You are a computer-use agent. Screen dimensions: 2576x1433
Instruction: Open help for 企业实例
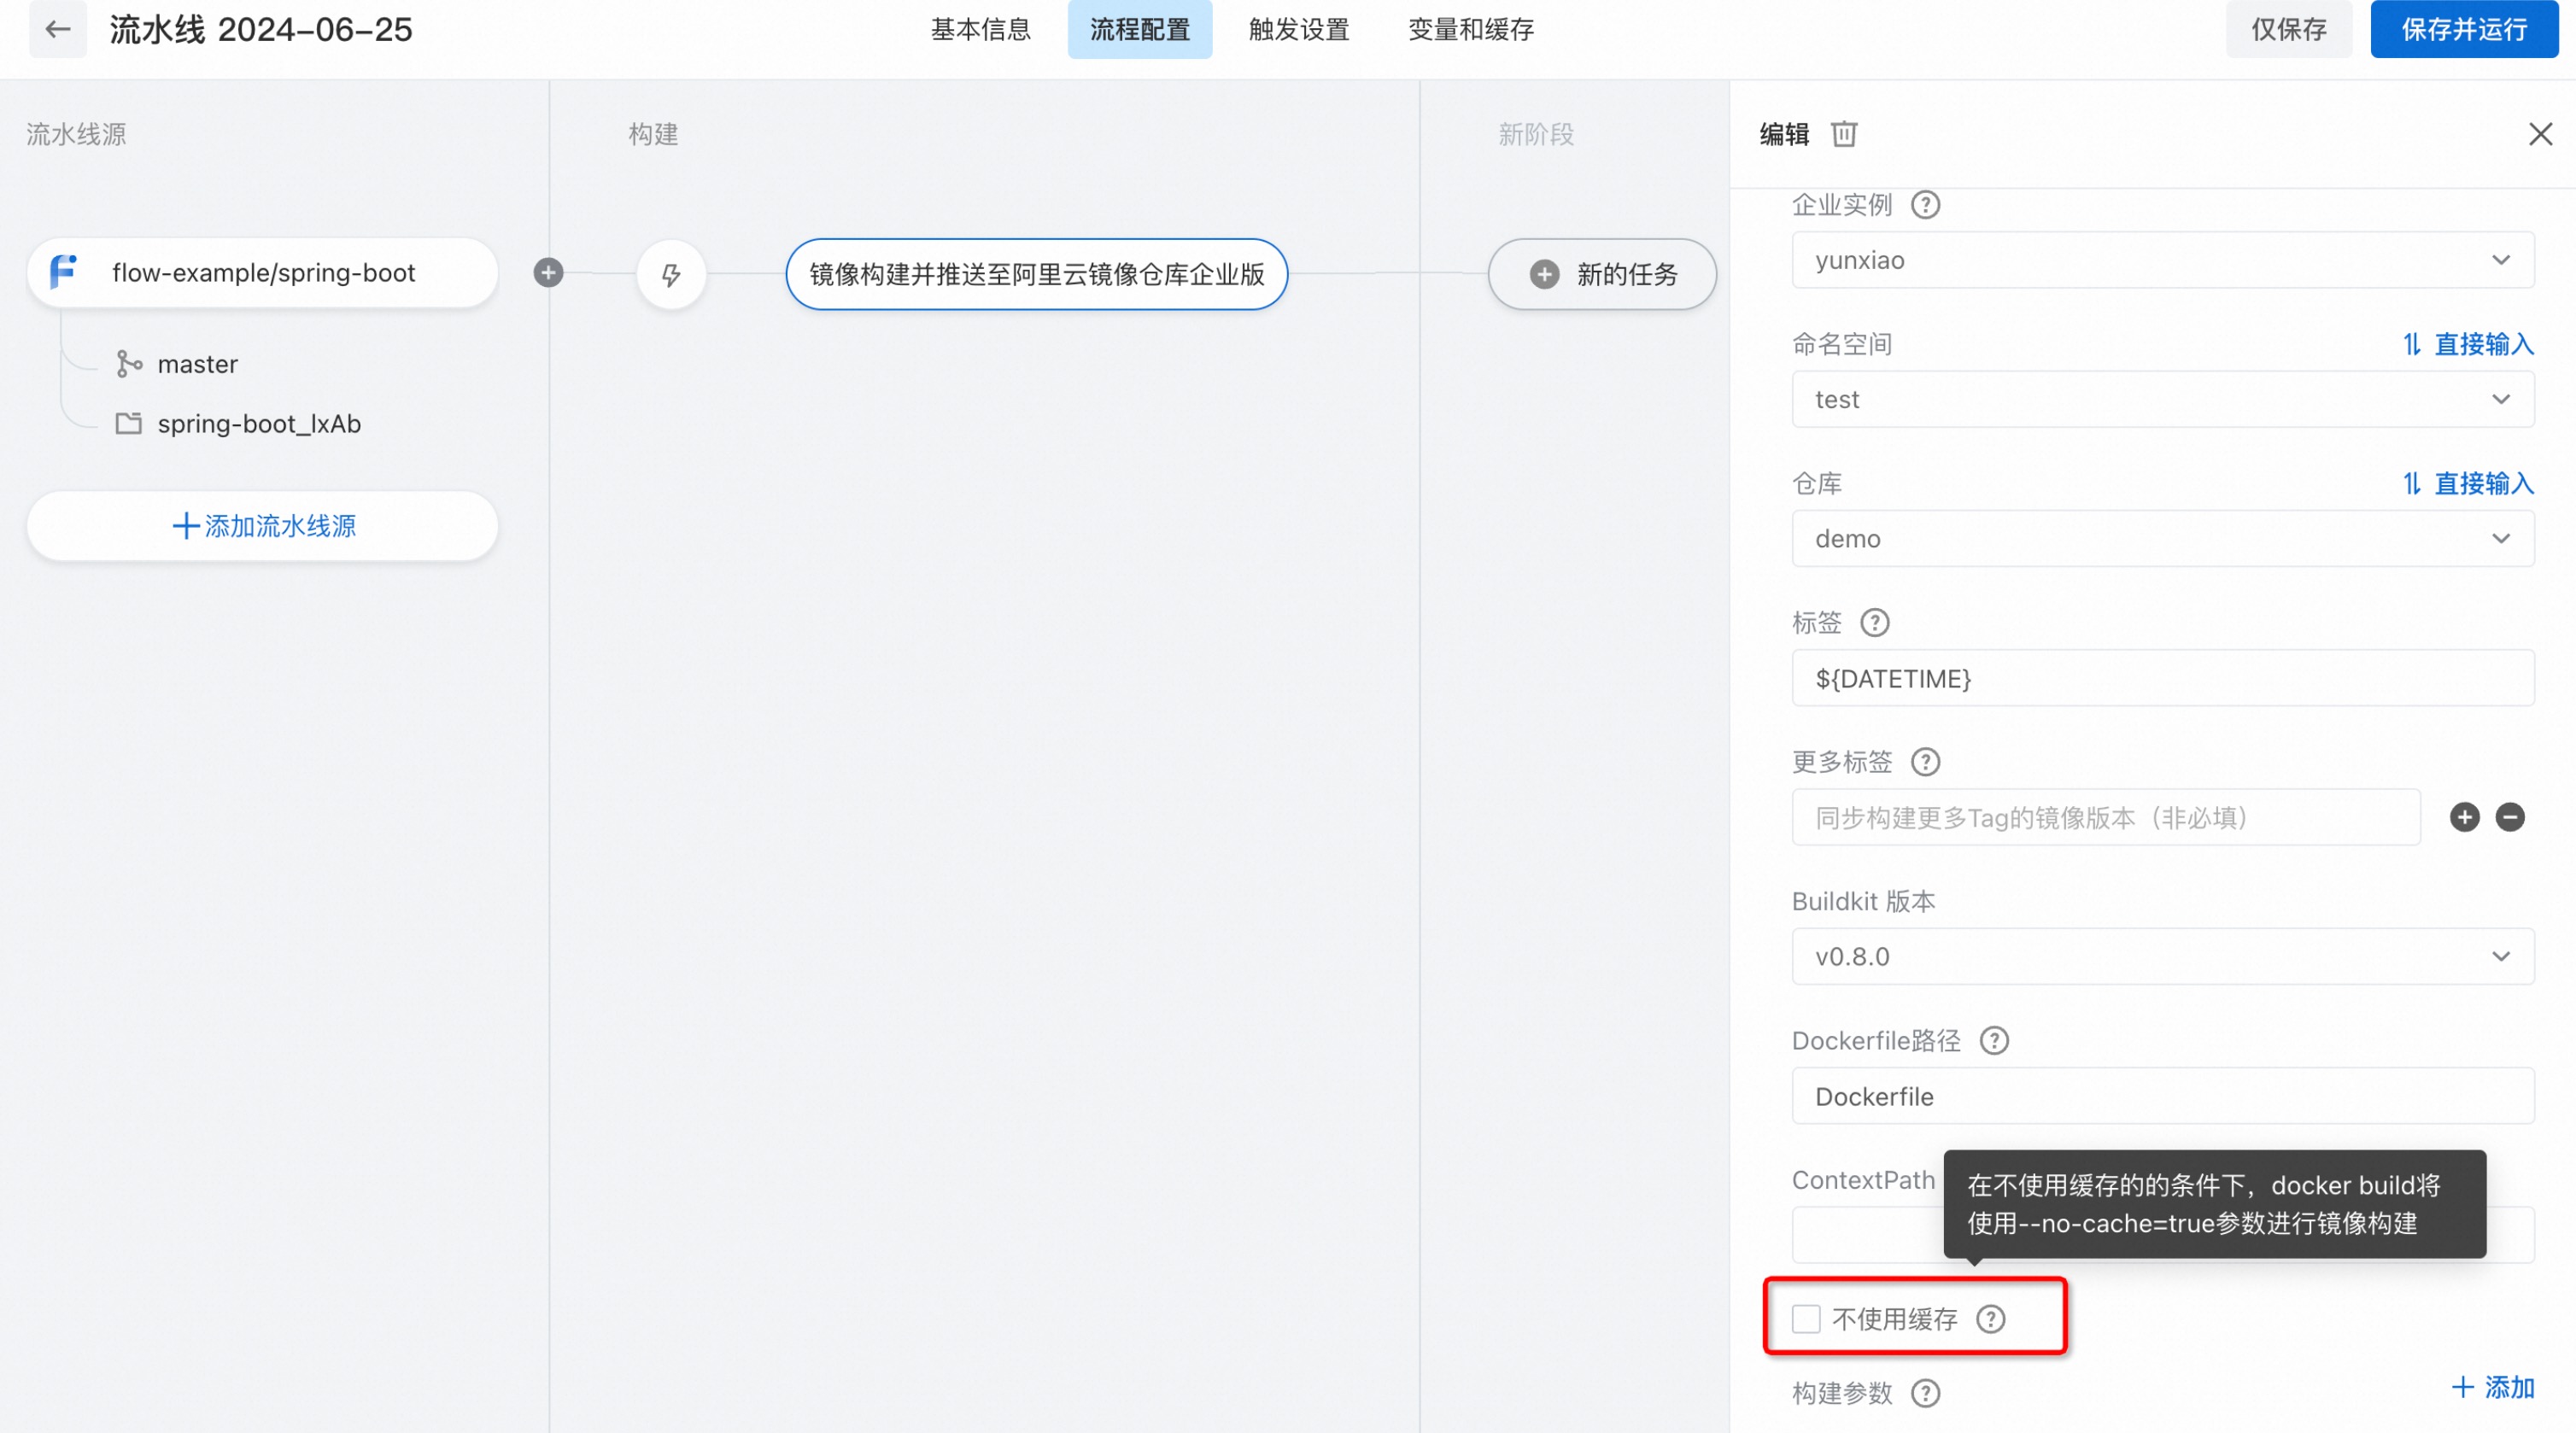point(1925,205)
